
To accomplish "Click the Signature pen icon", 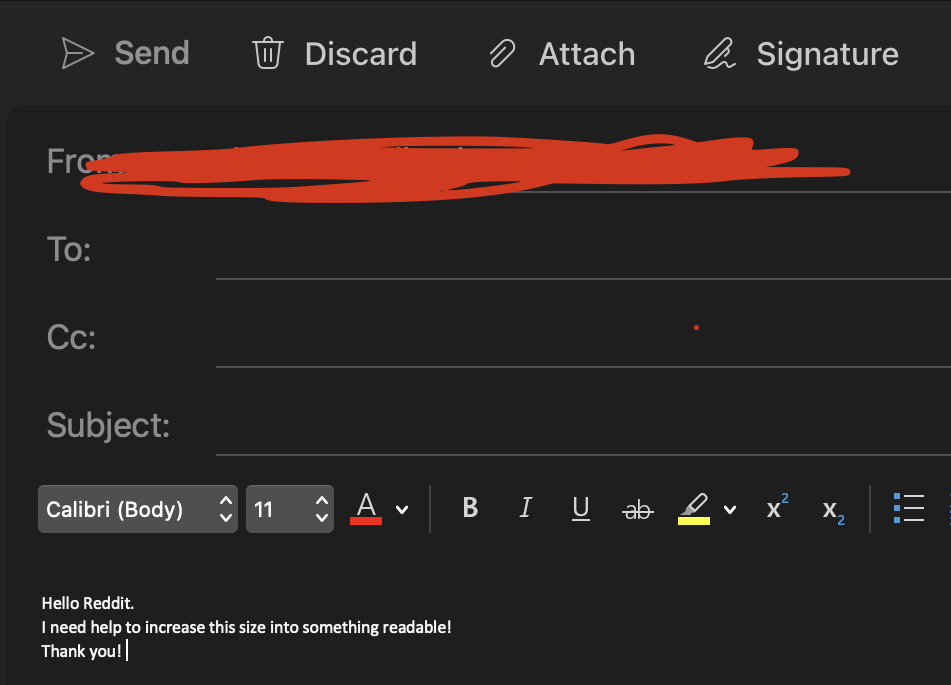I will point(720,53).
